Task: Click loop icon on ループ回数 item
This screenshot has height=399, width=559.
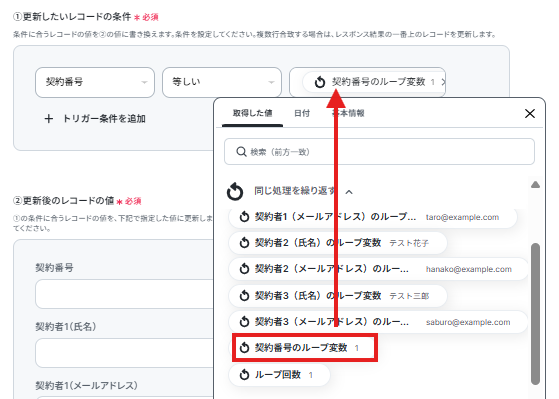Action: 244,375
